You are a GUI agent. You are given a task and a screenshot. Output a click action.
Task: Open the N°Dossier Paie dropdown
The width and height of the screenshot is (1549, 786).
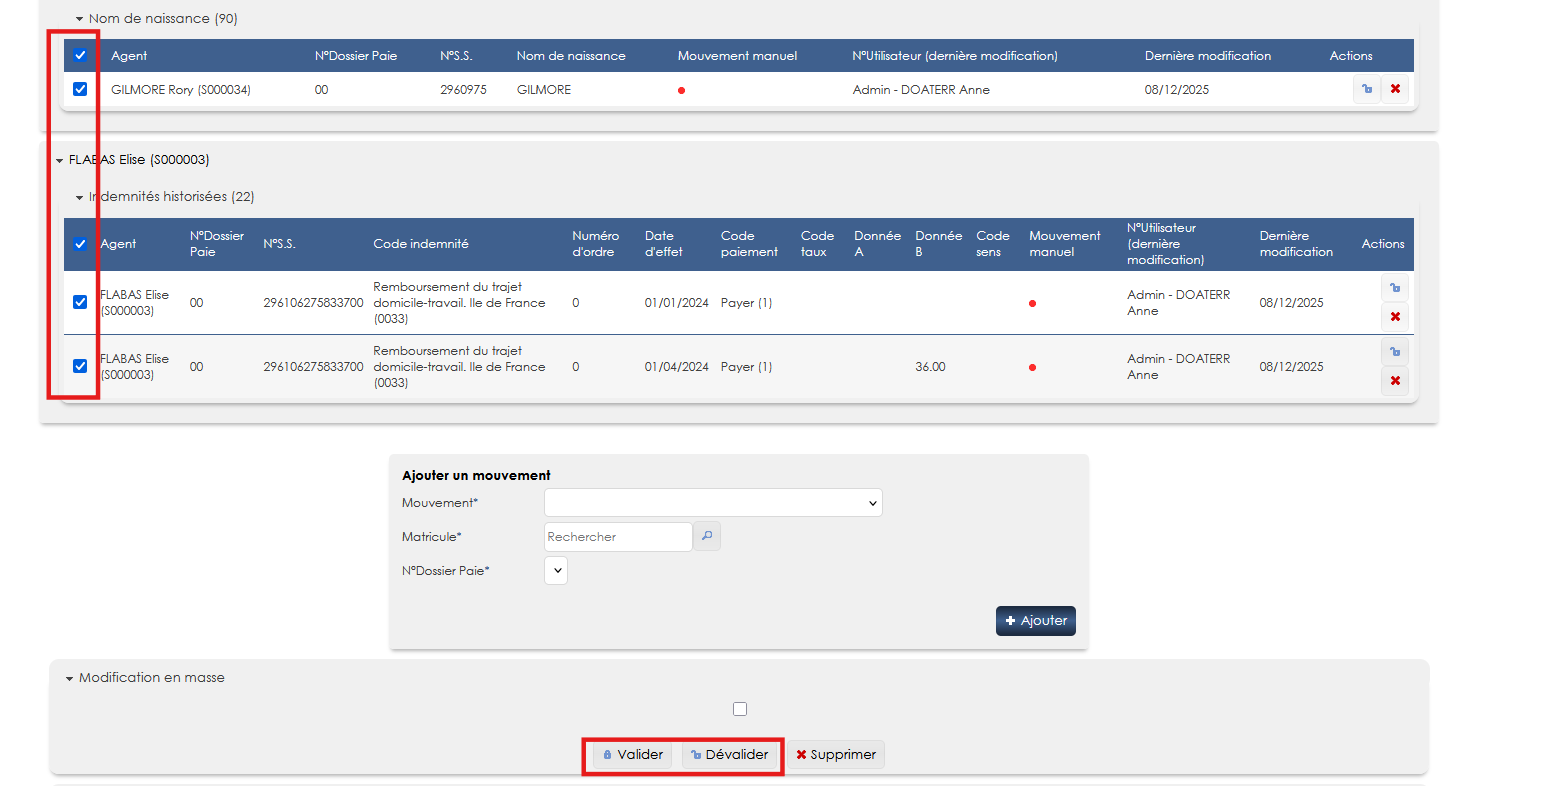[556, 571]
